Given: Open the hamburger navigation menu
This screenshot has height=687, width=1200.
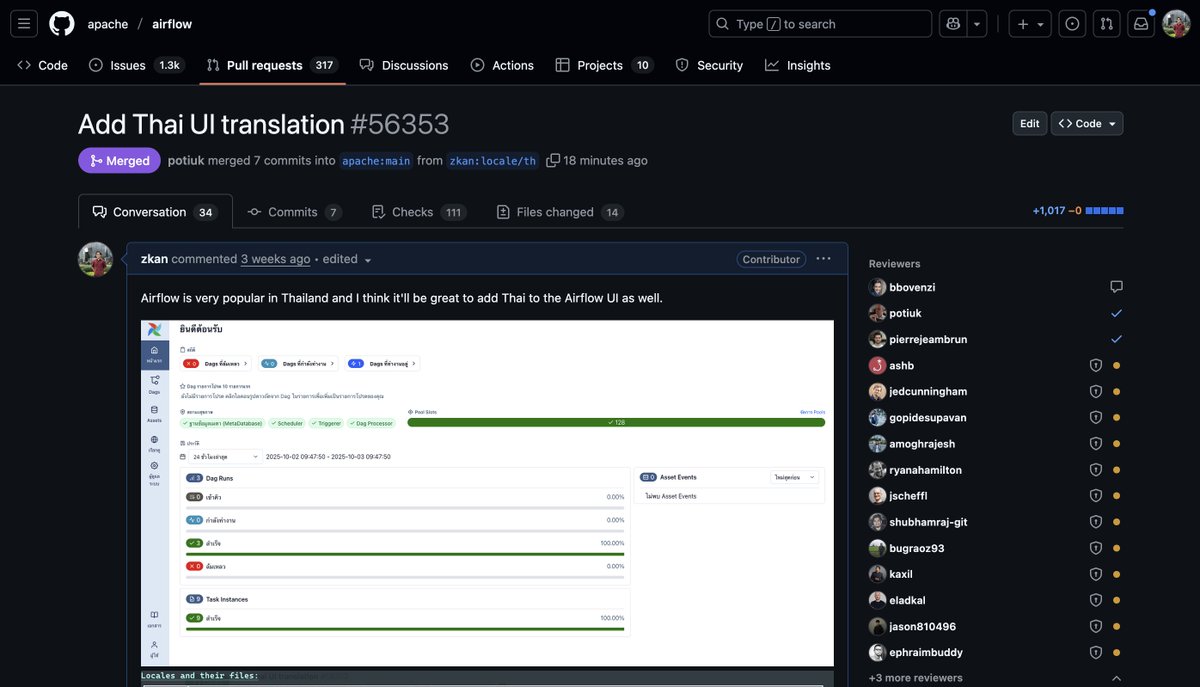Looking at the screenshot, I should tap(22, 22).
